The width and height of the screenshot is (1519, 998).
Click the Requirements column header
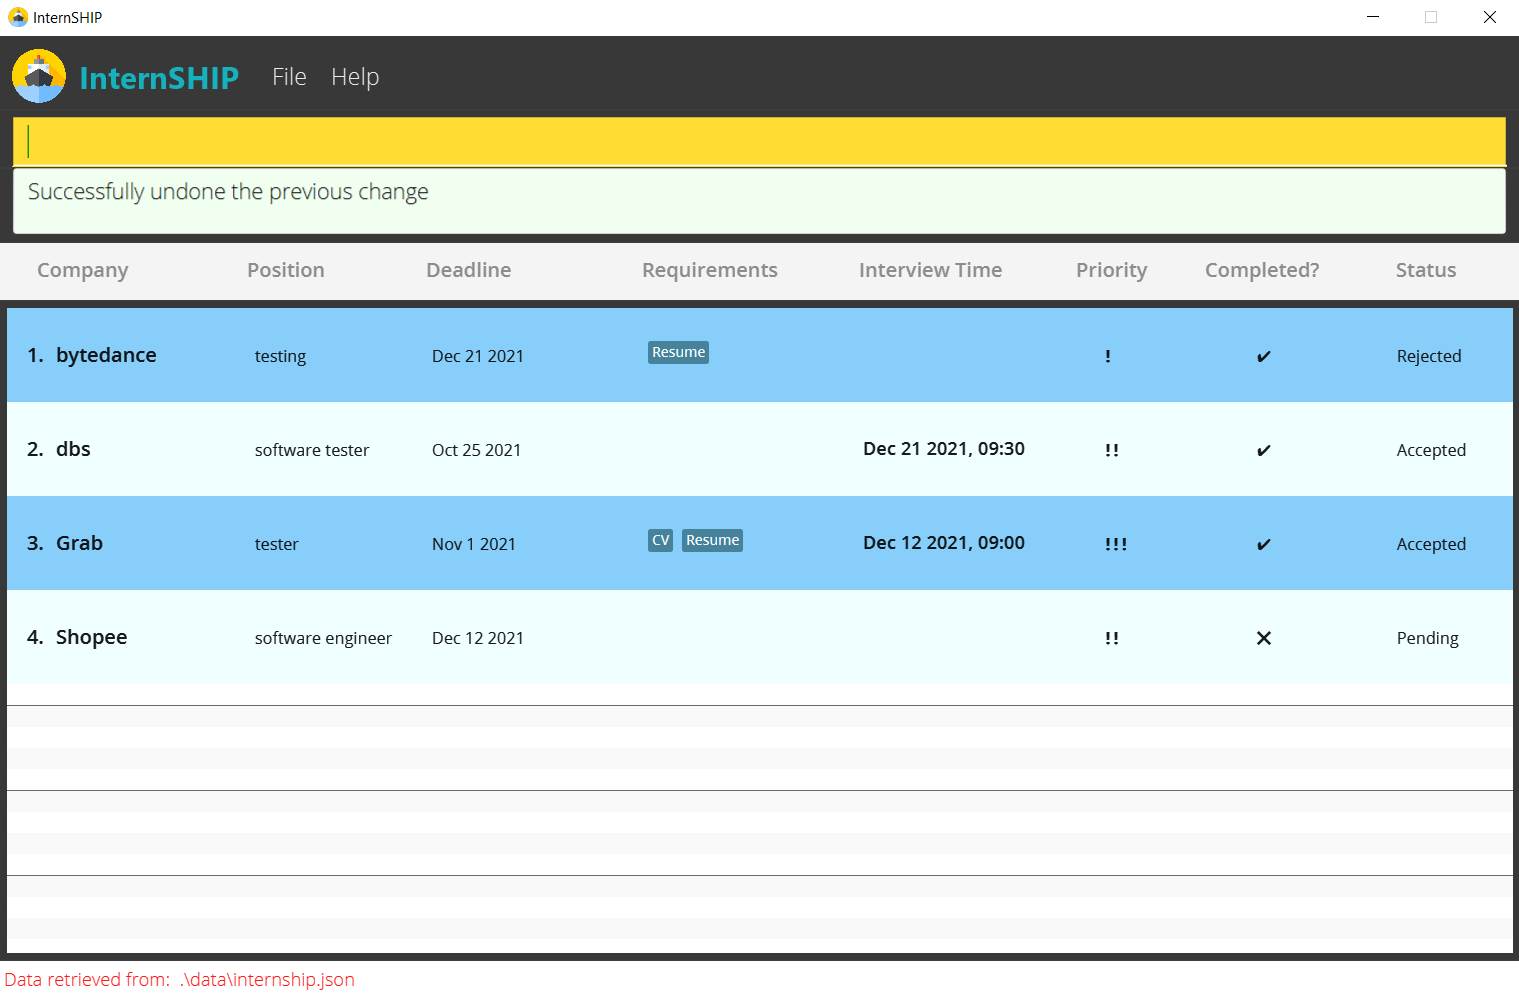point(710,270)
